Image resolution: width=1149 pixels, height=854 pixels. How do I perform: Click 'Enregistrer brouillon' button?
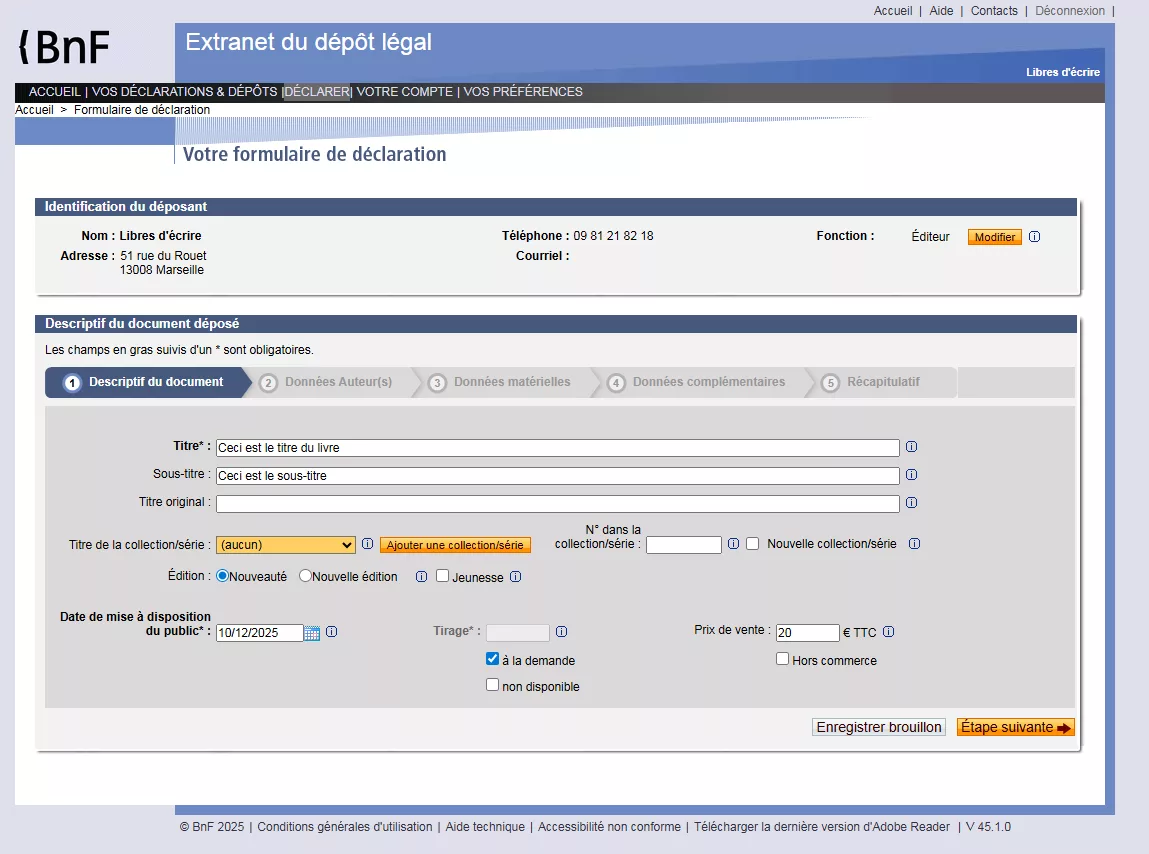pyautogui.click(x=878, y=727)
